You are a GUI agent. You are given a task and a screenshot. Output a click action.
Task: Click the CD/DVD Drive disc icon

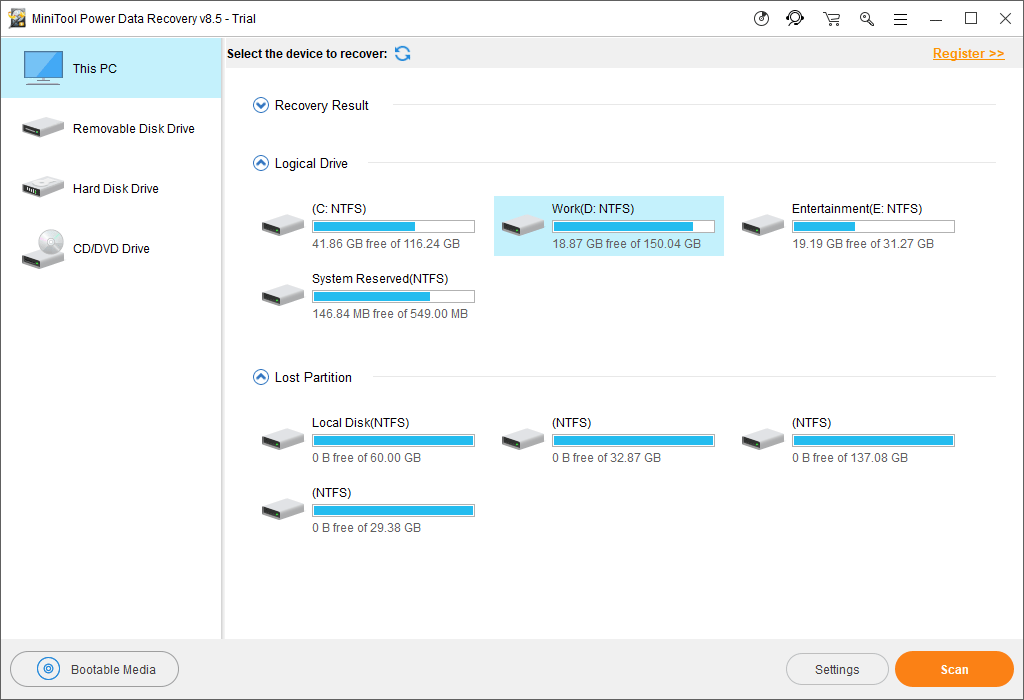pyautogui.click(x=43, y=249)
